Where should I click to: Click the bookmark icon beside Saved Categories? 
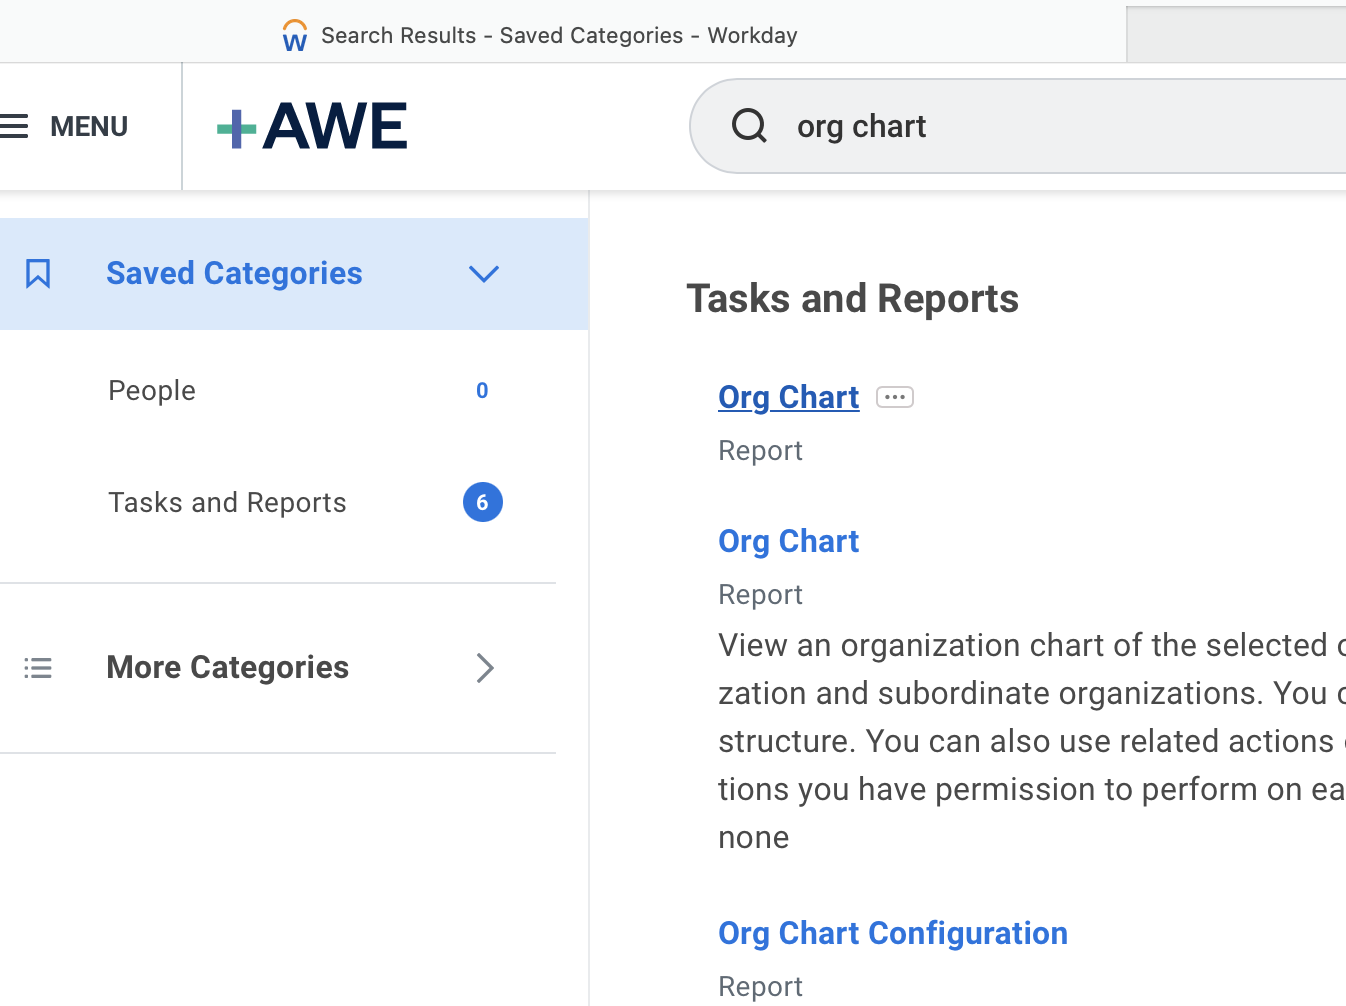(x=38, y=272)
